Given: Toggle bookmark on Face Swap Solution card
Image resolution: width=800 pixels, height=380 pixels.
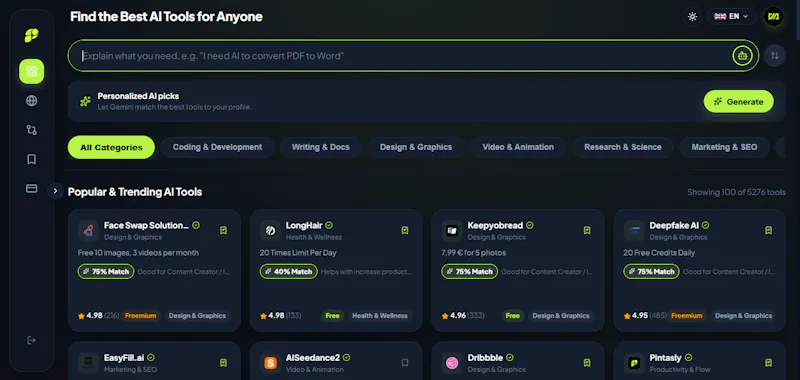Looking at the screenshot, I should [x=223, y=231].
